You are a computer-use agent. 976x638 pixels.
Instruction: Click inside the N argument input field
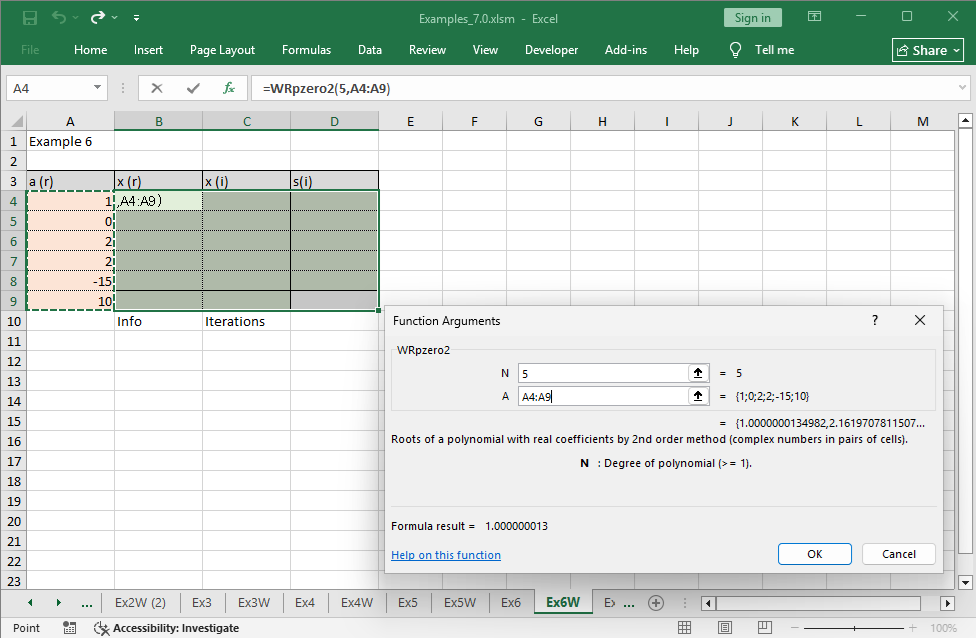point(600,373)
